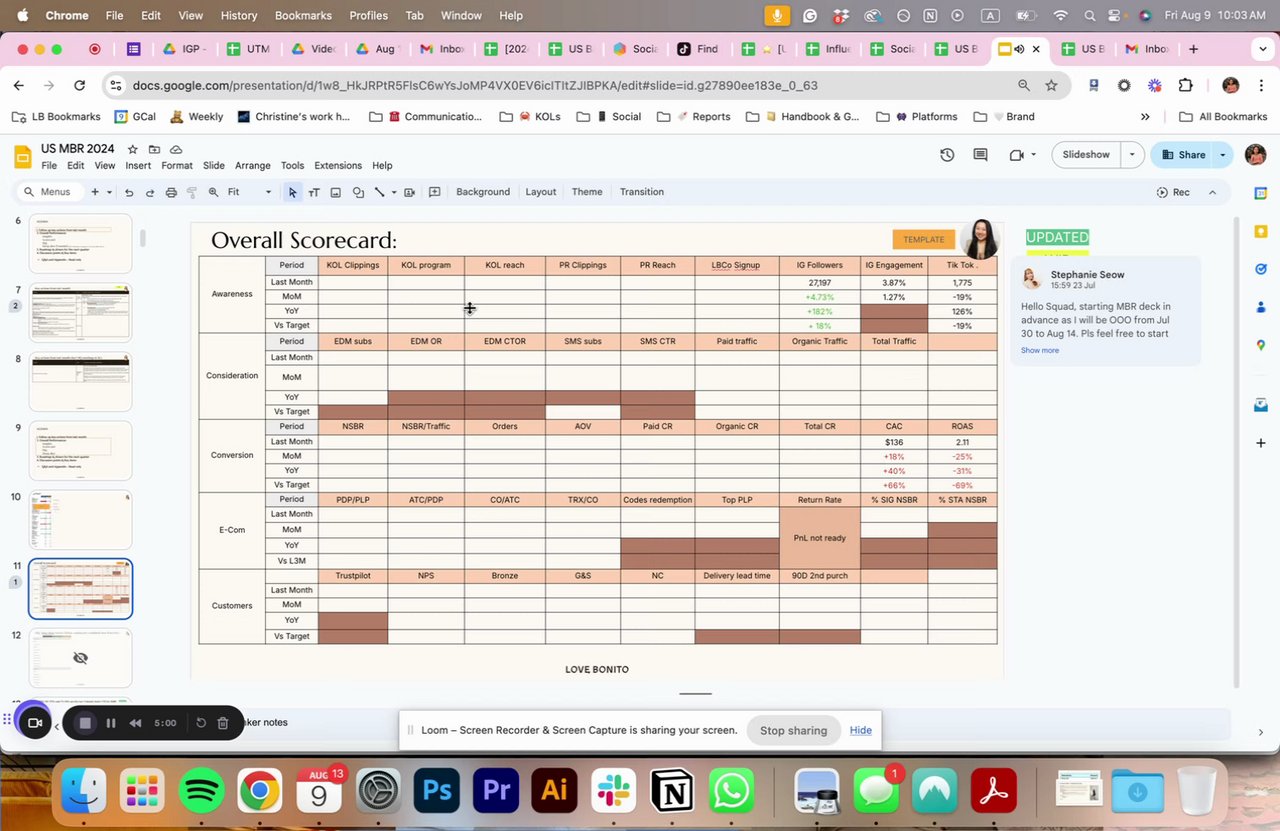Click the Menus search field

[48, 192]
